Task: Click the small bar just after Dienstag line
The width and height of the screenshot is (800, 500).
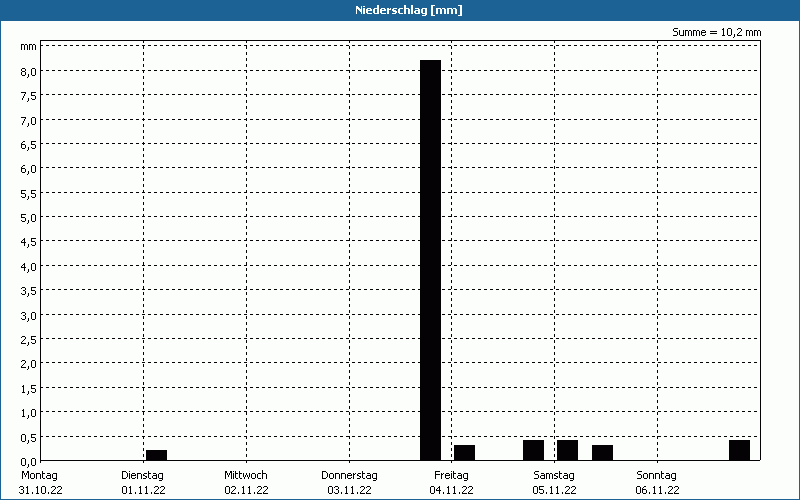Action: click(x=157, y=455)
